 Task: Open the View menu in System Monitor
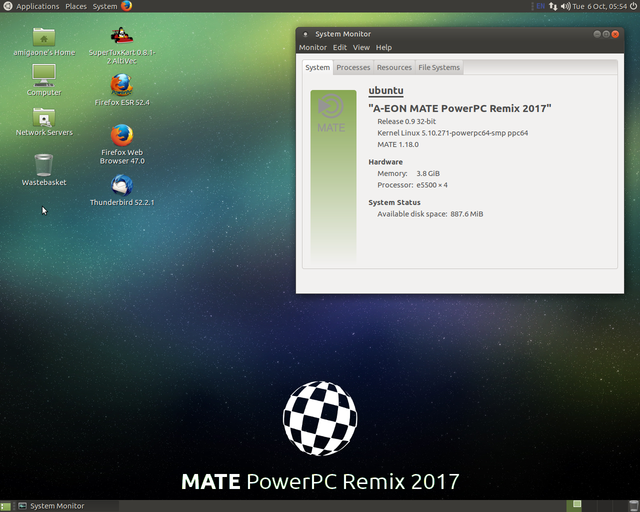tap(361, 47)
